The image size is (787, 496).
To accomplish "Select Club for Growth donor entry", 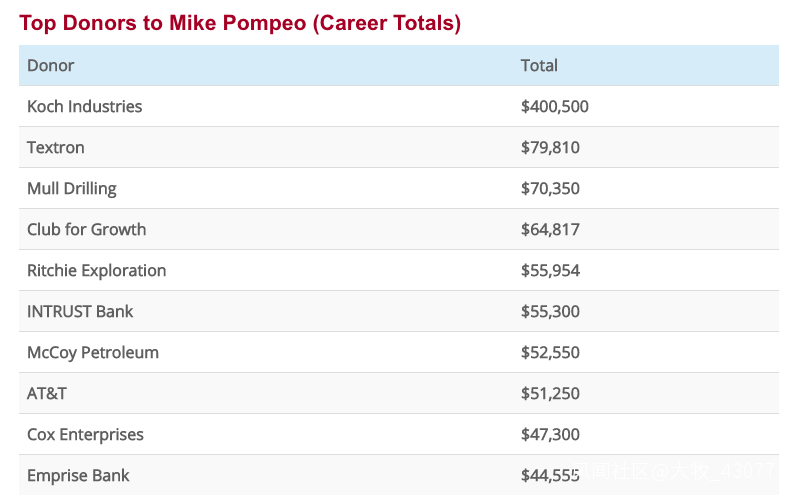I will pyautogui.click(x=87, y=230).
